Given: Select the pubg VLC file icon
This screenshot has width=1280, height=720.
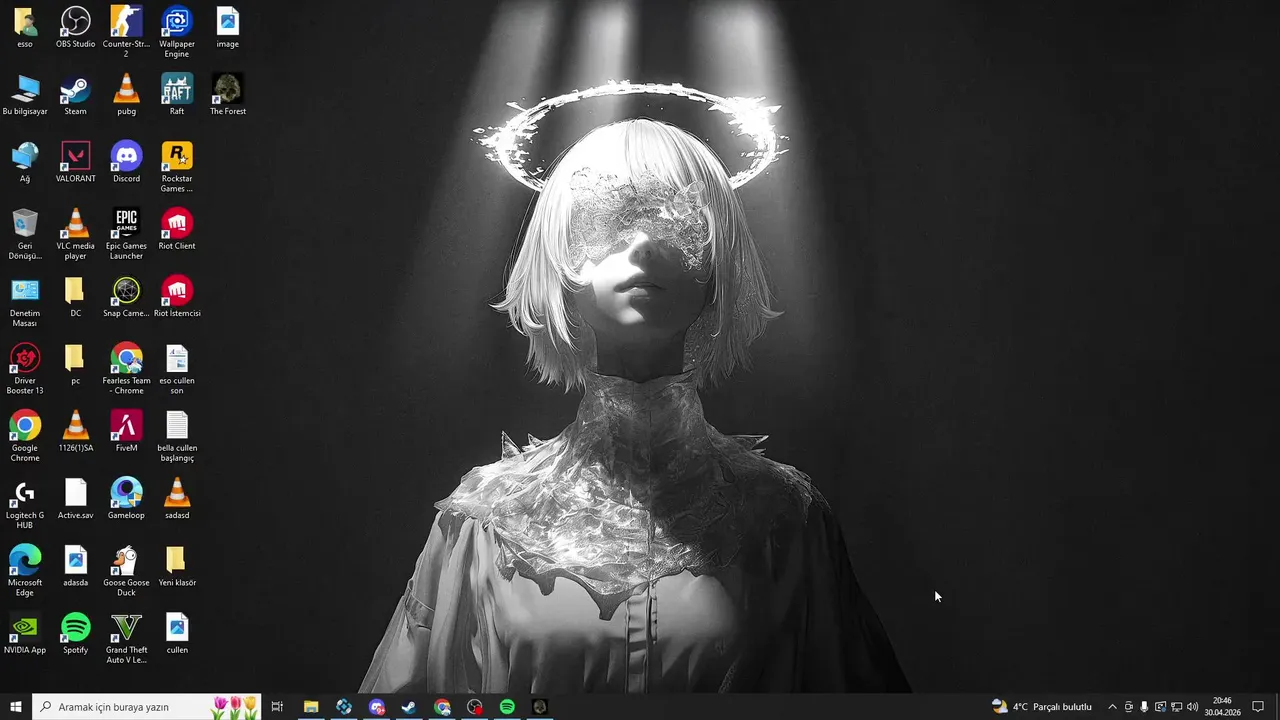Looking at the screenshot, I should tap(126, 94).
